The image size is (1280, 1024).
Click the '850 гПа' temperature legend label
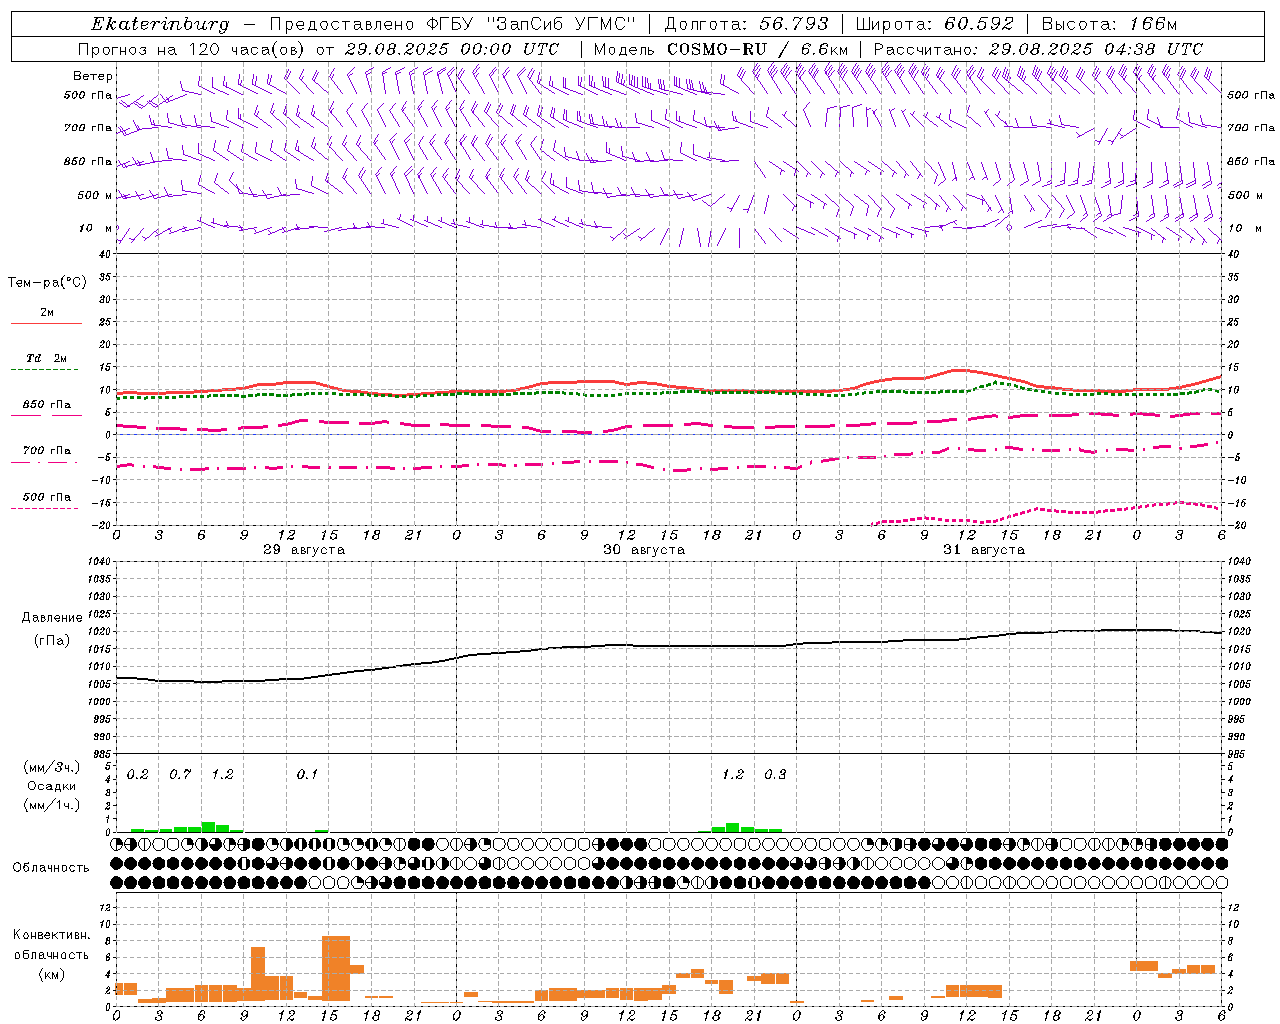pos(46,405)
